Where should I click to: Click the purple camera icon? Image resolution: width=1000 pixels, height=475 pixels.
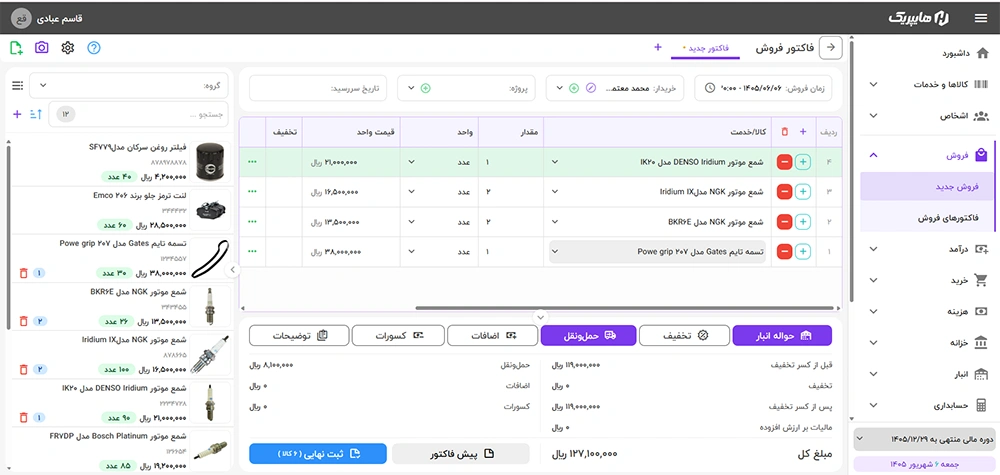pos(41,47)
